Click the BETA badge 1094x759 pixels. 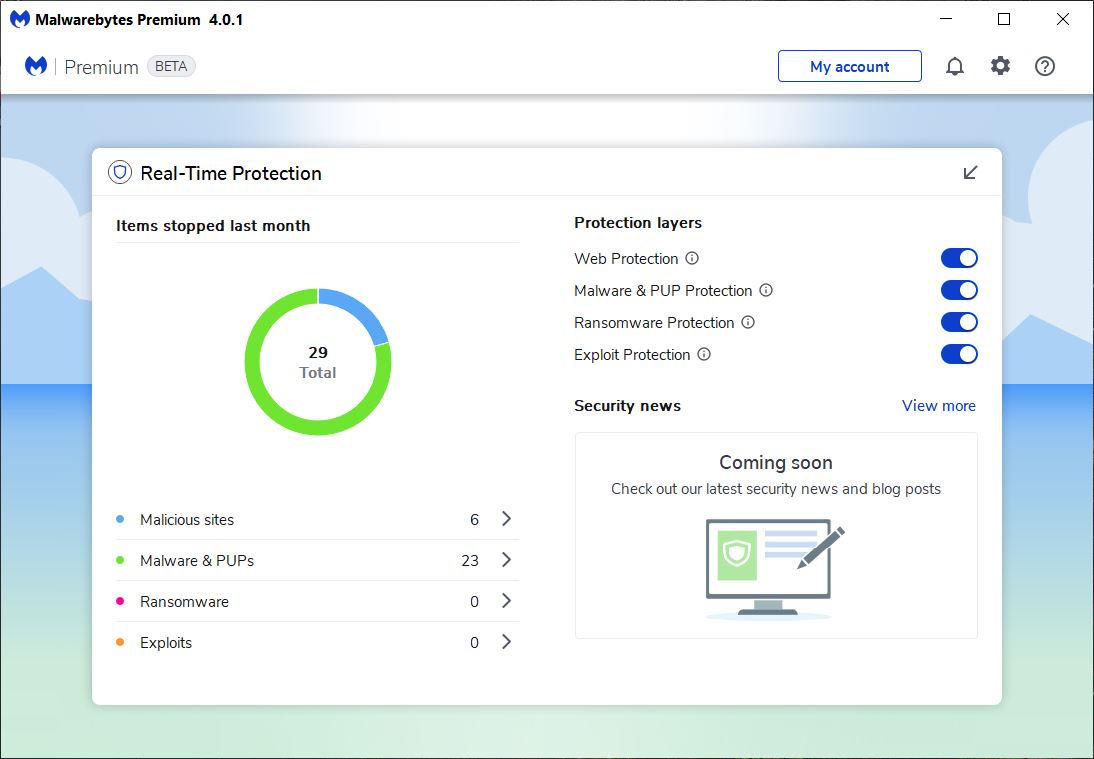tap(171, 66)
